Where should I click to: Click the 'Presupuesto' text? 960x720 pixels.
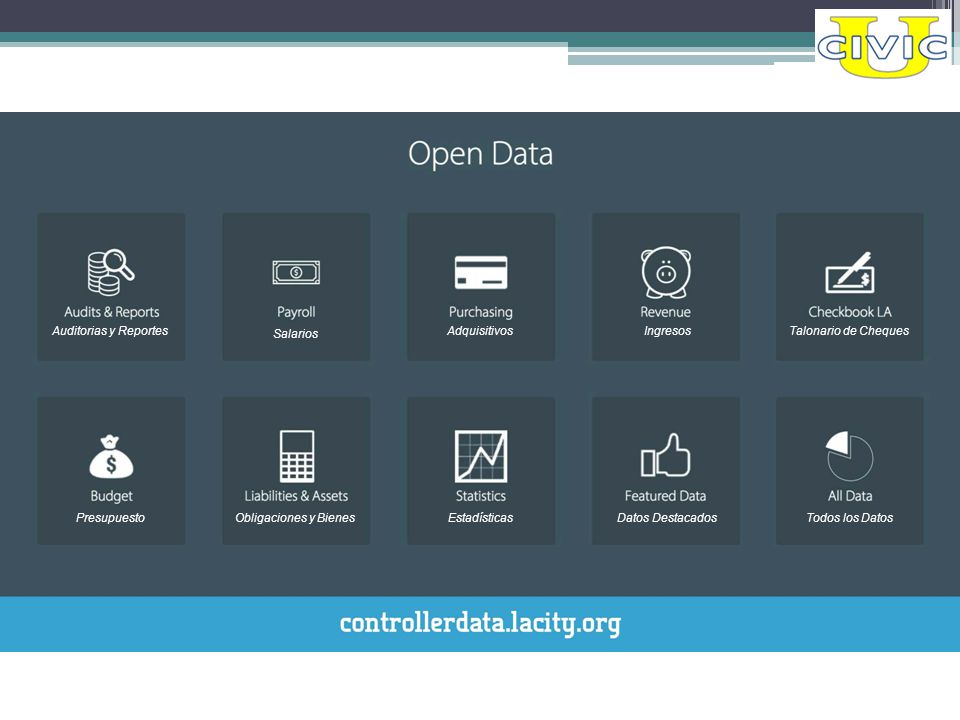point(110,518)
